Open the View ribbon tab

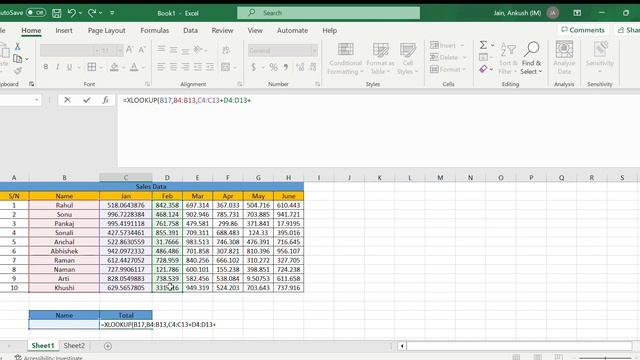tap(255, 31)
